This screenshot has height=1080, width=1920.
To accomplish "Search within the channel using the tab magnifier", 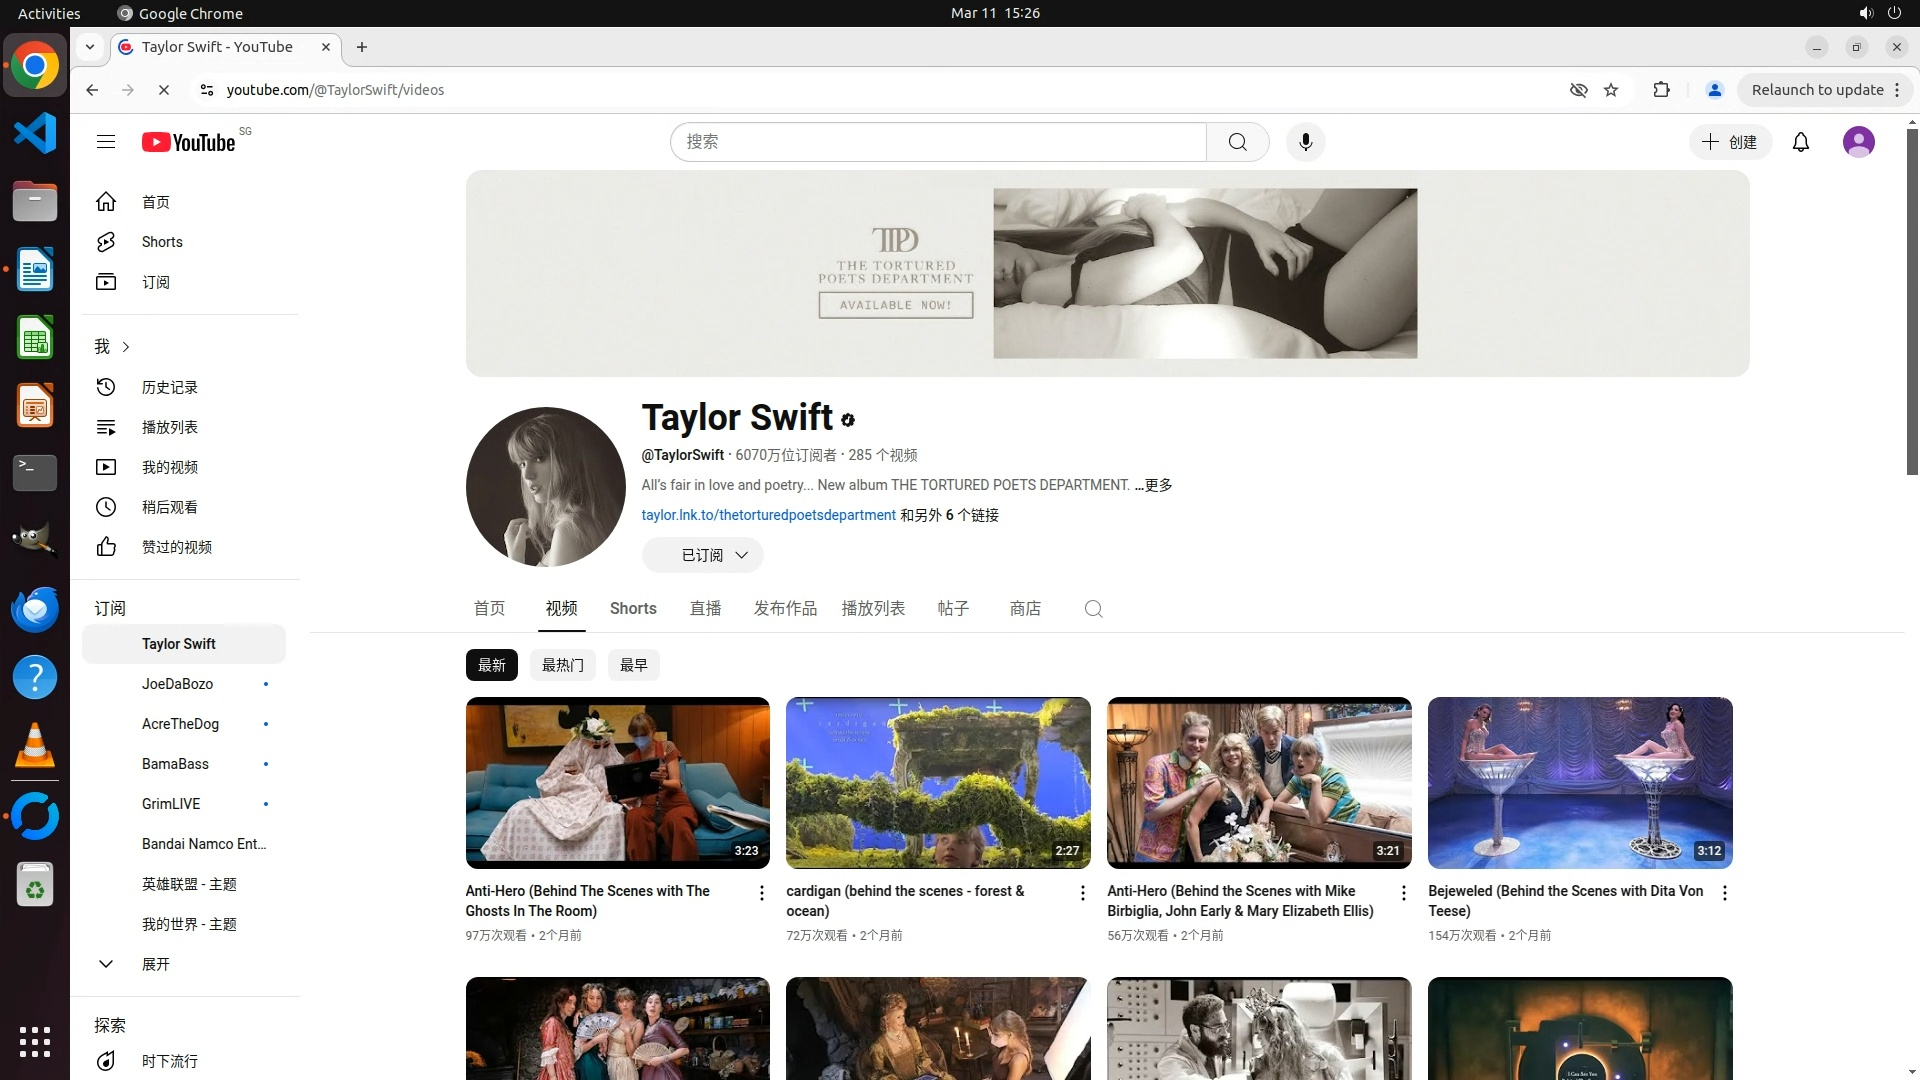I will [1093, 609].
